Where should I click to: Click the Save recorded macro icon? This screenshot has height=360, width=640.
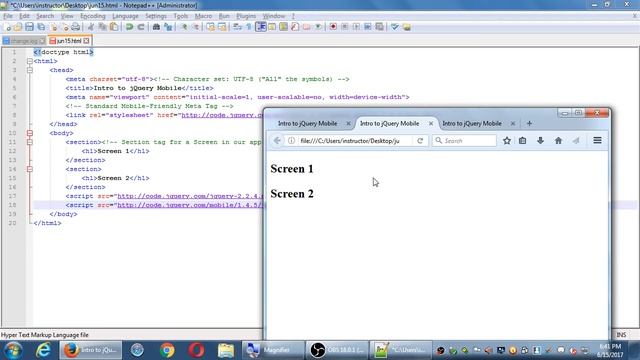380,27
